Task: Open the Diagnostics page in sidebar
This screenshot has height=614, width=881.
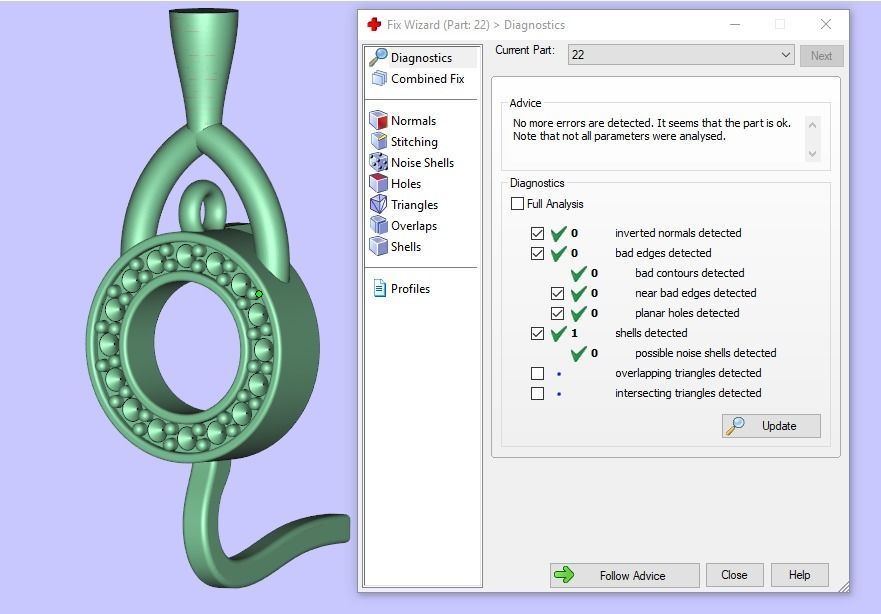Action: point(421,58)
